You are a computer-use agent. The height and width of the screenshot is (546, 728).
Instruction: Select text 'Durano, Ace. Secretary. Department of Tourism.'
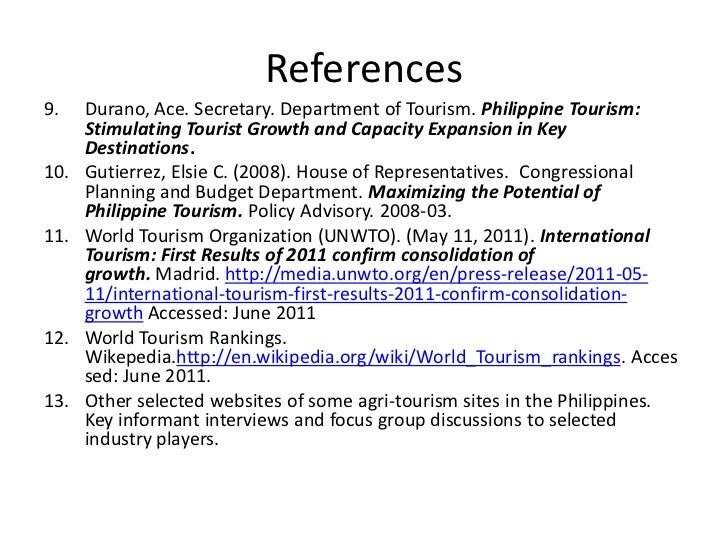[x=280, y=109]
